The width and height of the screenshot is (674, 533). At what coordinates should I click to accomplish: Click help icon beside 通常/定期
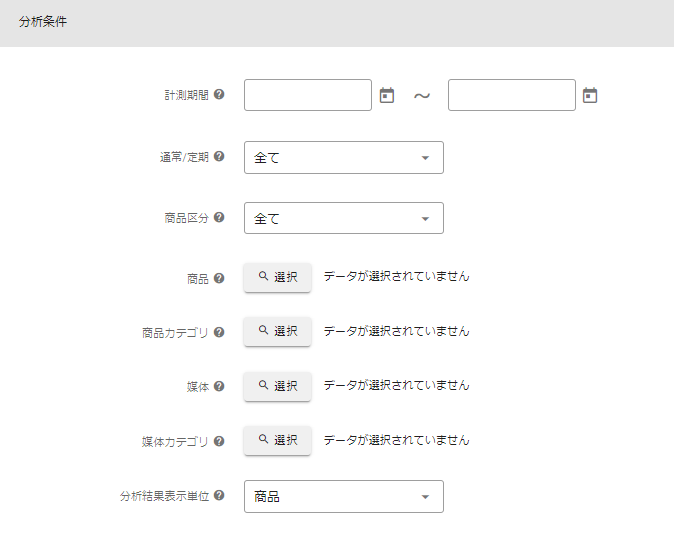point(219,157)
